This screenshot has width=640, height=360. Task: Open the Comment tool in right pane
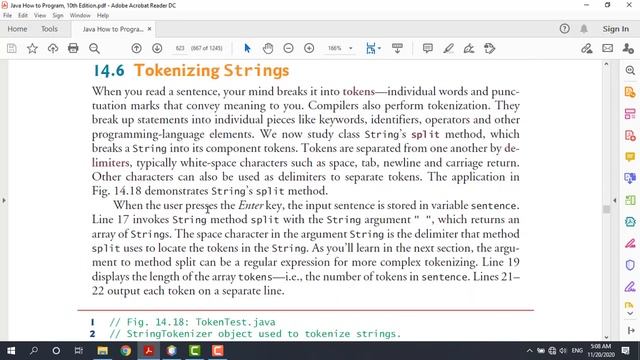(630, 157)
